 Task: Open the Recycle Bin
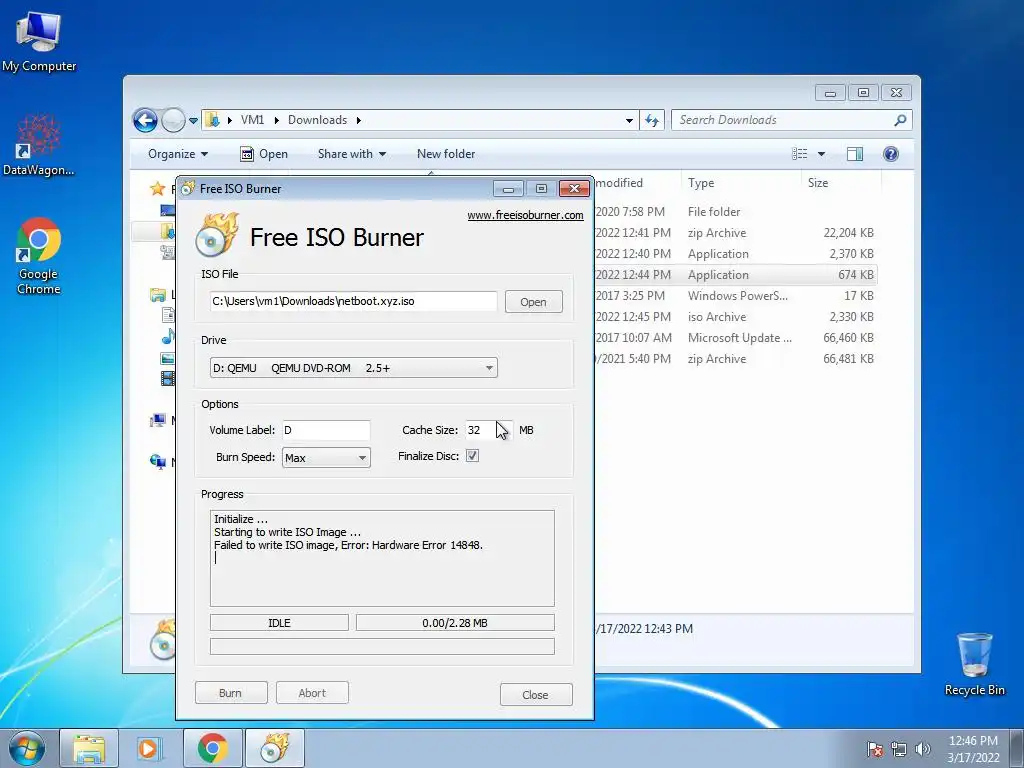click(974, 663)
